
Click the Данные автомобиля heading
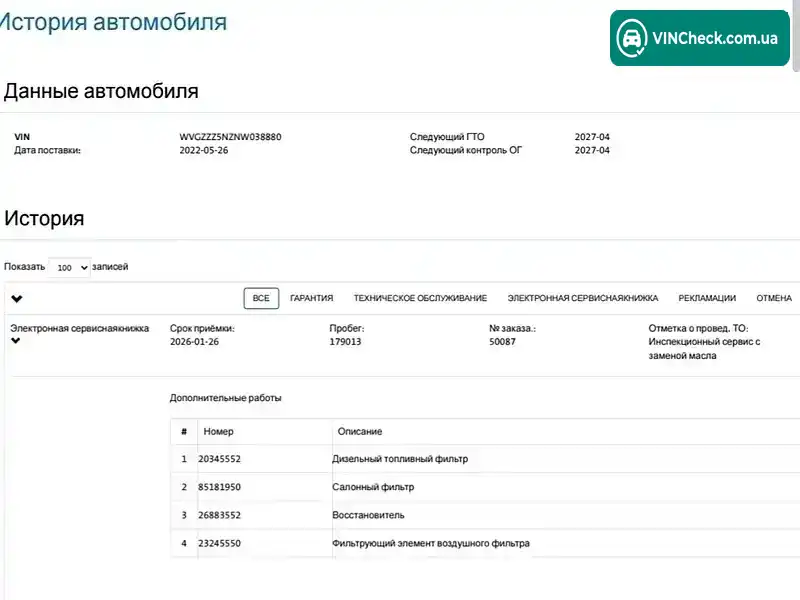coord(101,91)
